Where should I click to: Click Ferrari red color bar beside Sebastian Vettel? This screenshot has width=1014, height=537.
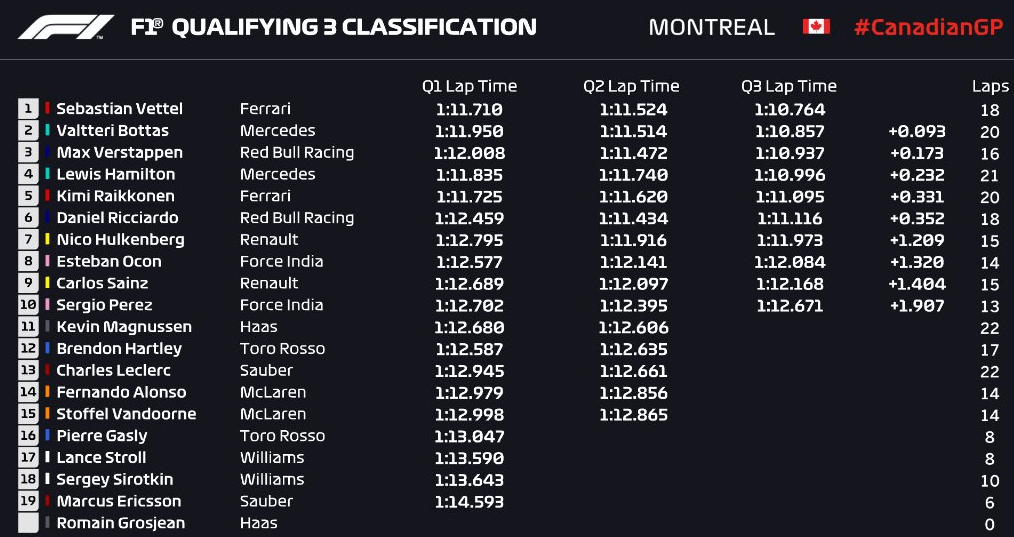[47, 108]
